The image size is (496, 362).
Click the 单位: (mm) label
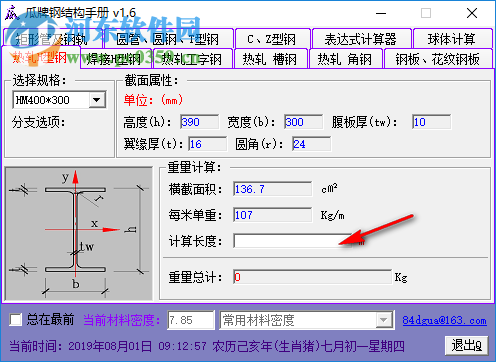point(153,100)
